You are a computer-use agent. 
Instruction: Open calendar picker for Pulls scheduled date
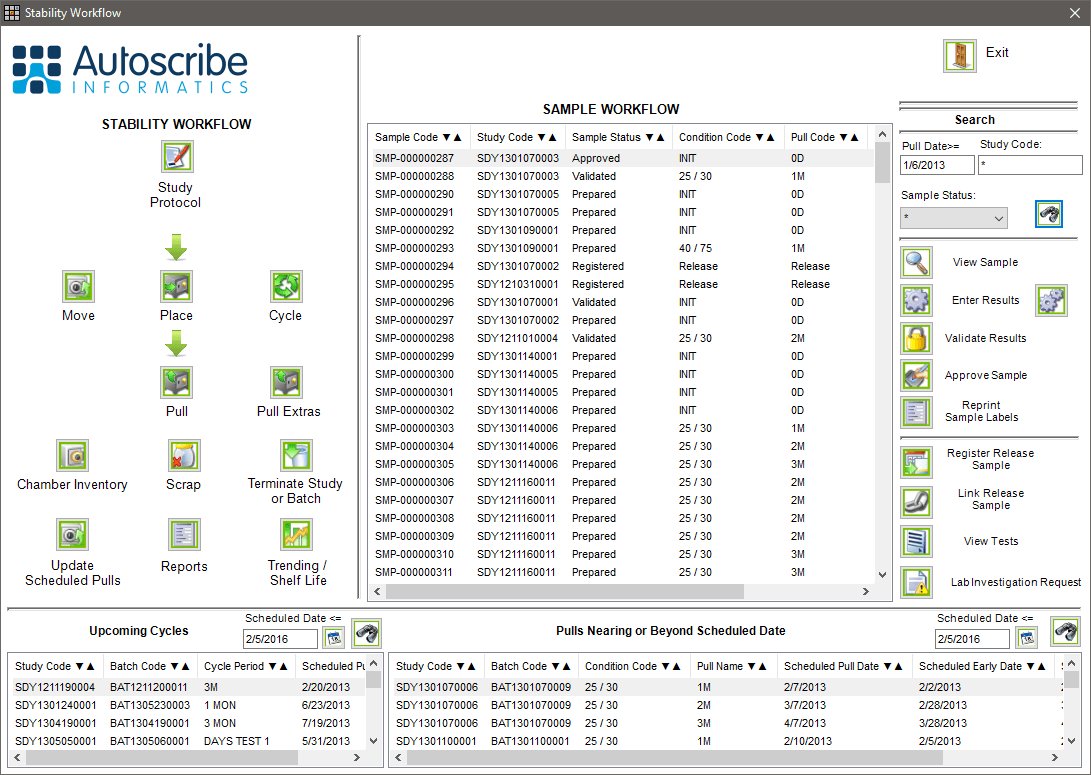tap(1026, 638)
